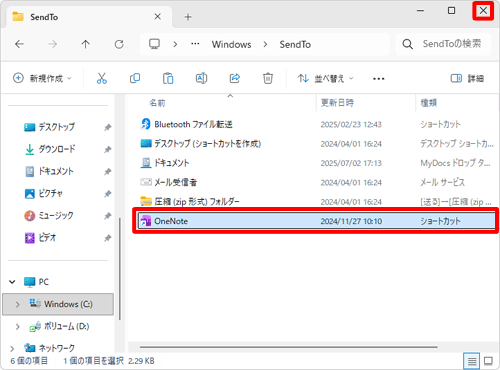Select the 圧縮 (zip 形式) フォルダー item

(x=317, y=202)
